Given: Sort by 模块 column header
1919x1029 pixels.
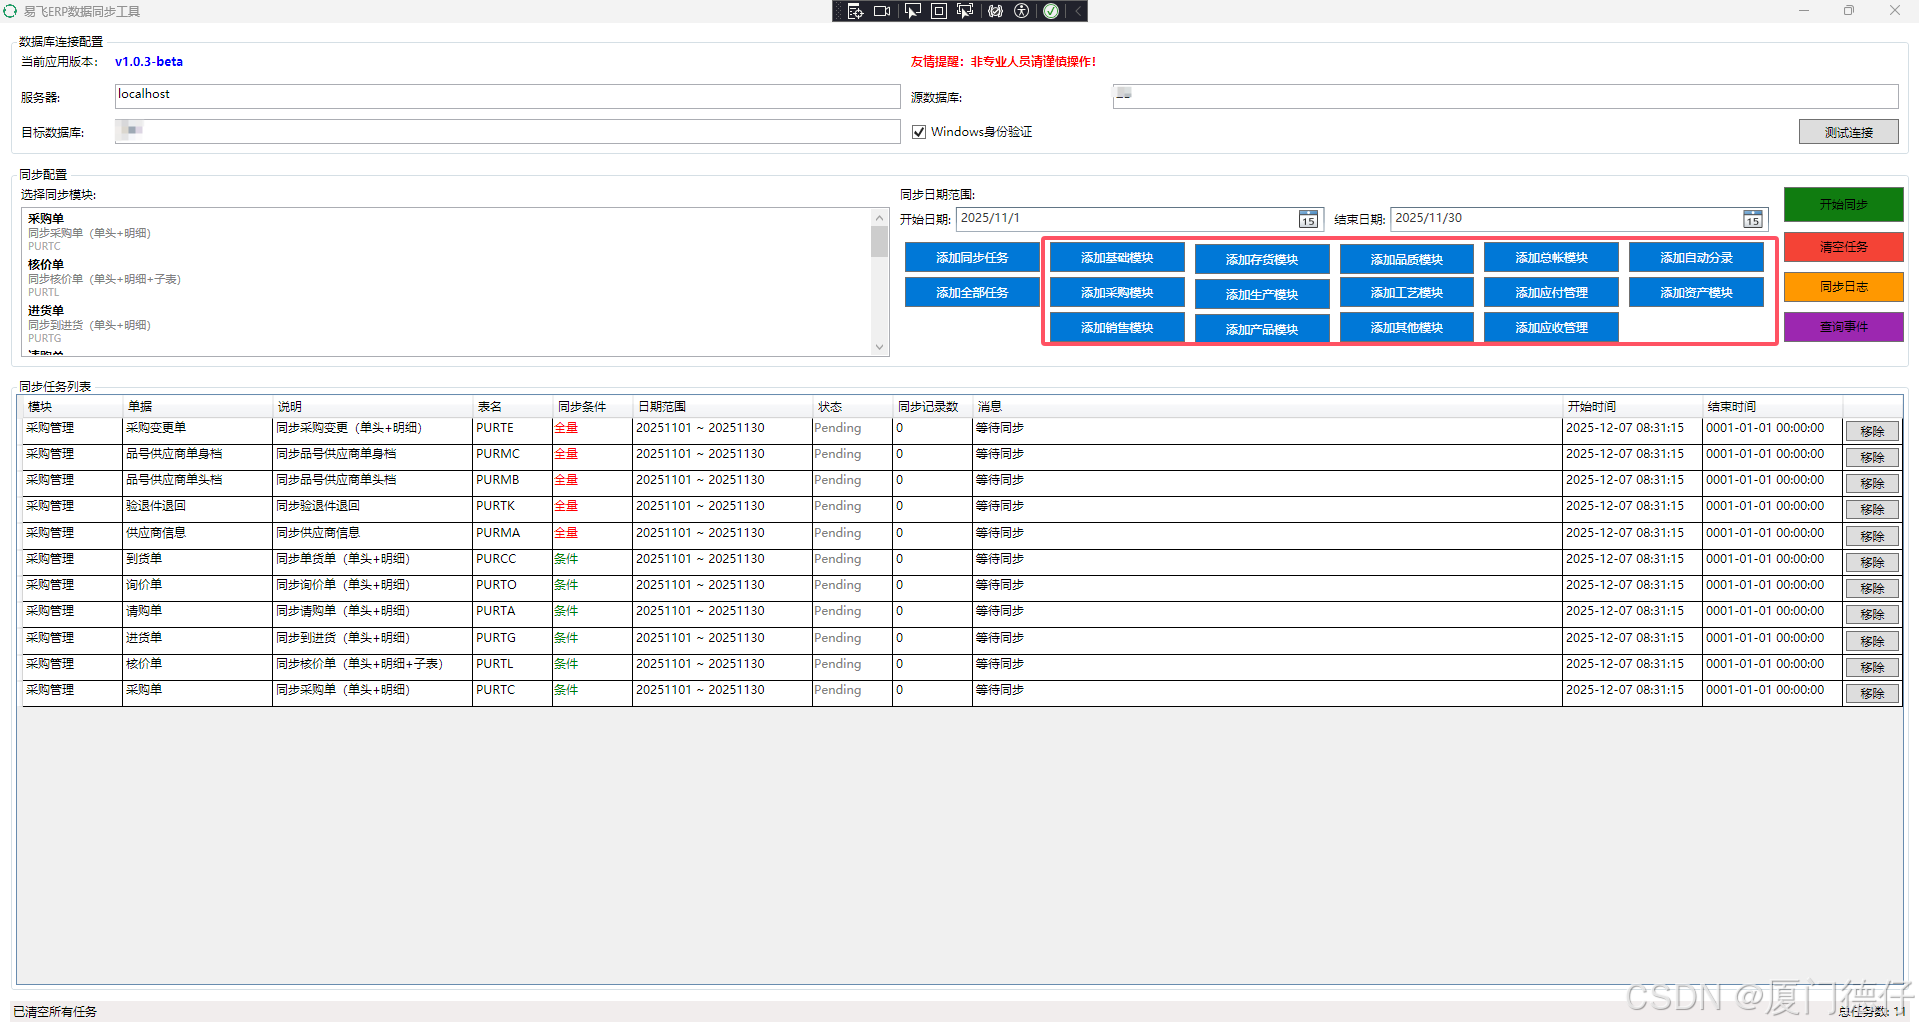Looking at the screenshot, I should pos(72,406).
